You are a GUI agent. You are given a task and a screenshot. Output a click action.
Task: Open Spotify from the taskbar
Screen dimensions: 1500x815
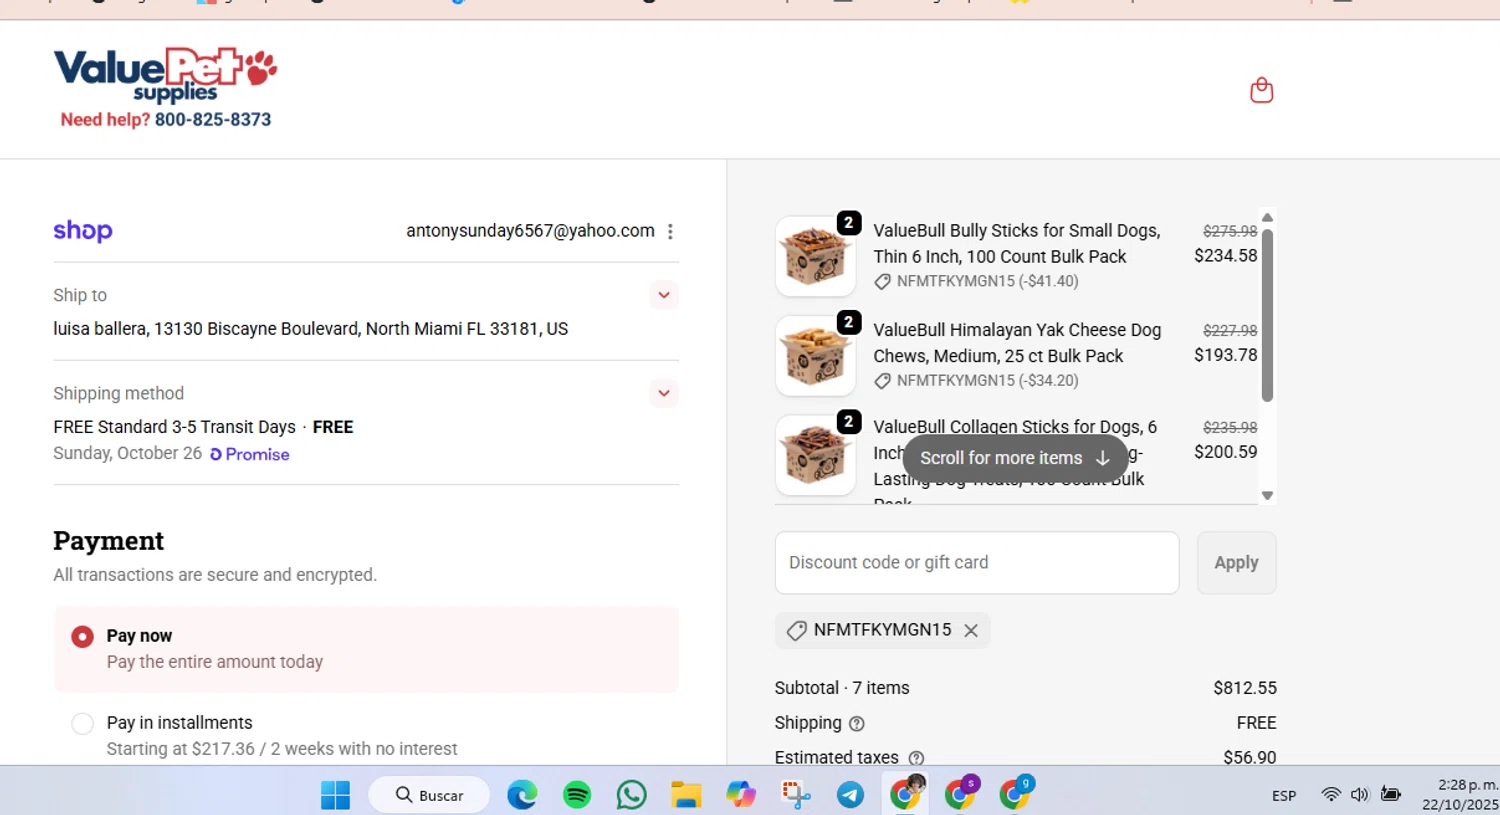click(x=577, y=795)
